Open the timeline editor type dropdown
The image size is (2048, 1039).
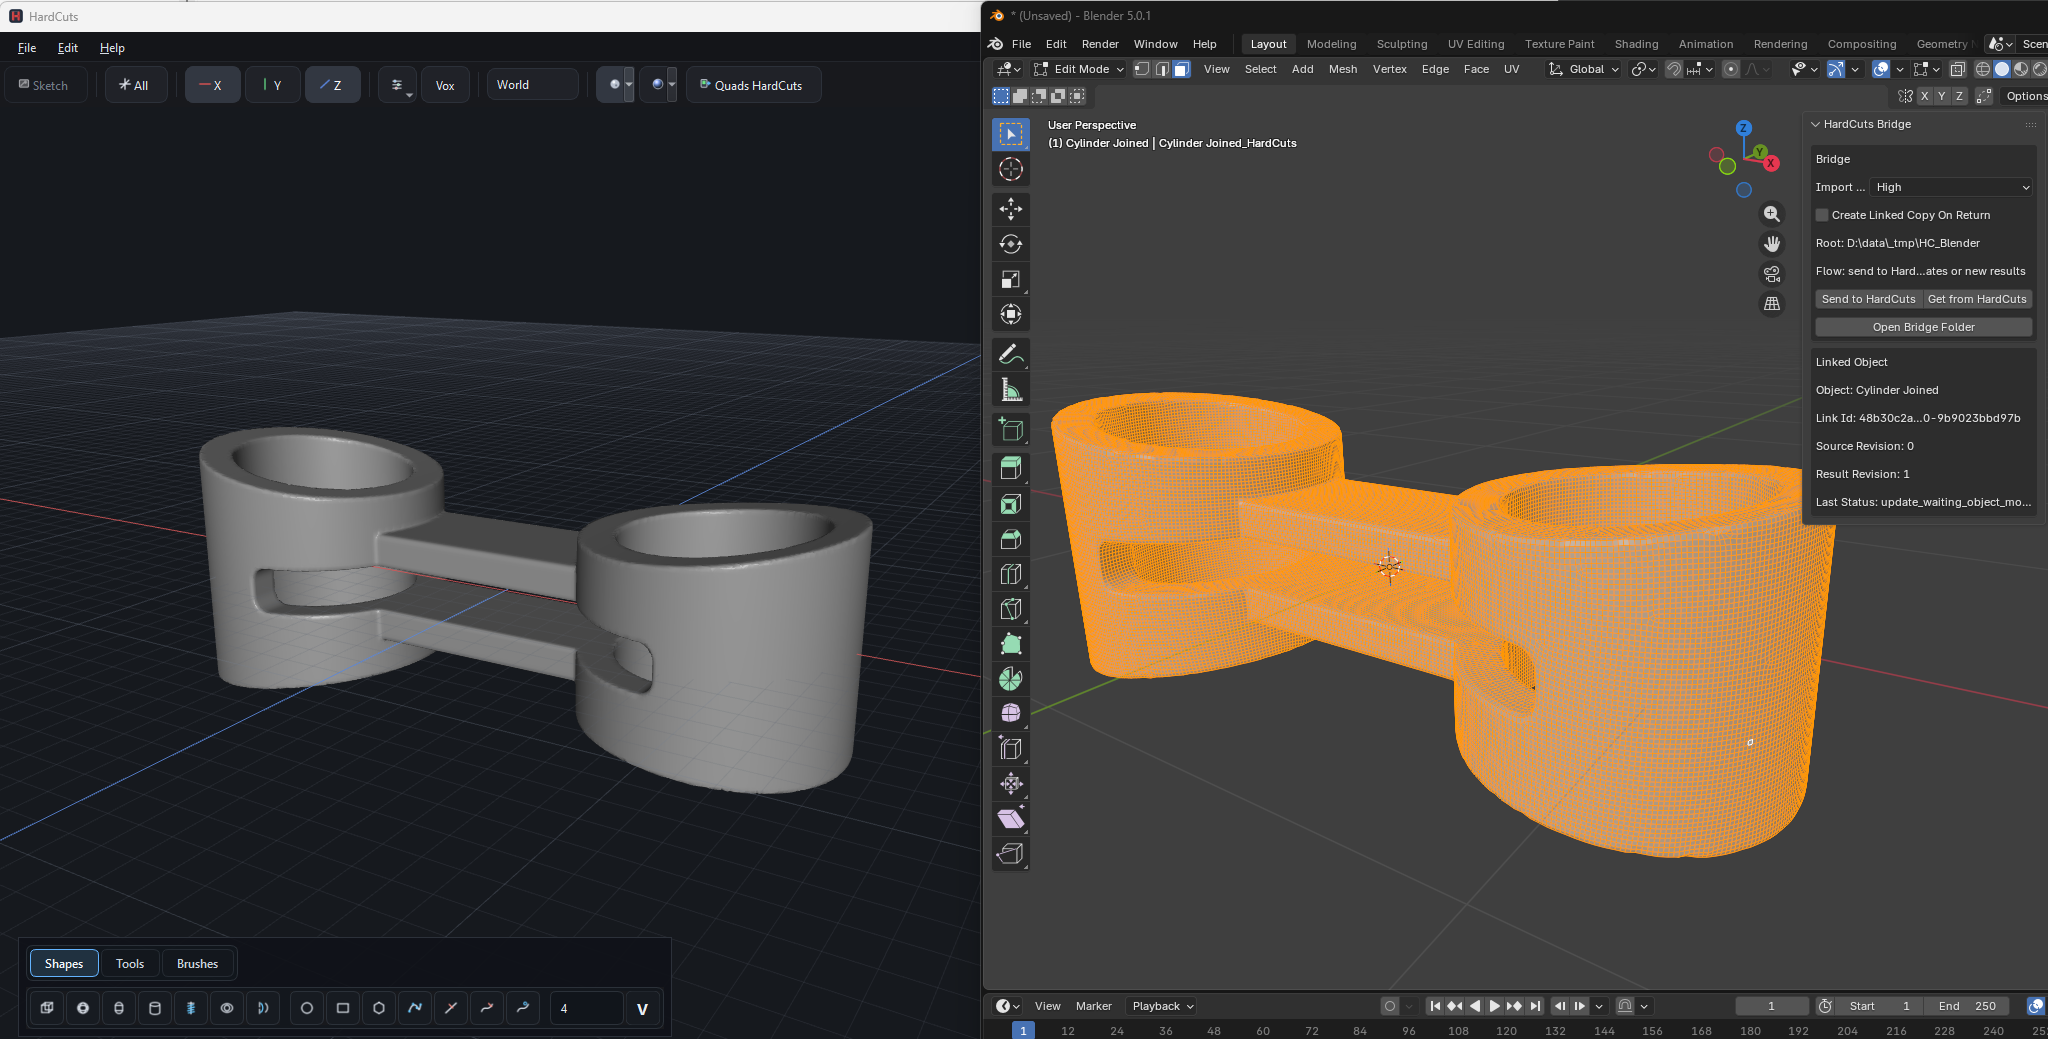[1008, 1006]
